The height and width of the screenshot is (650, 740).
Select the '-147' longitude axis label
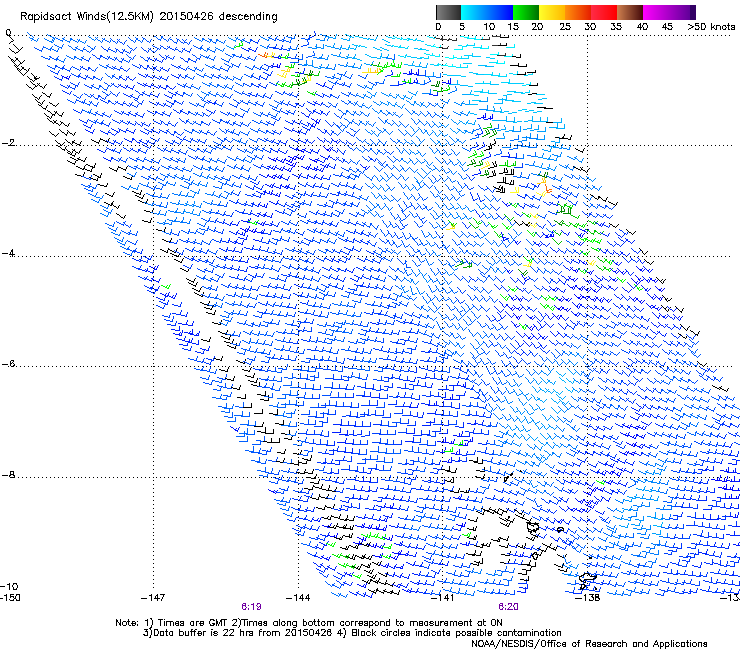pyautogui.click(x=153, y=598)
